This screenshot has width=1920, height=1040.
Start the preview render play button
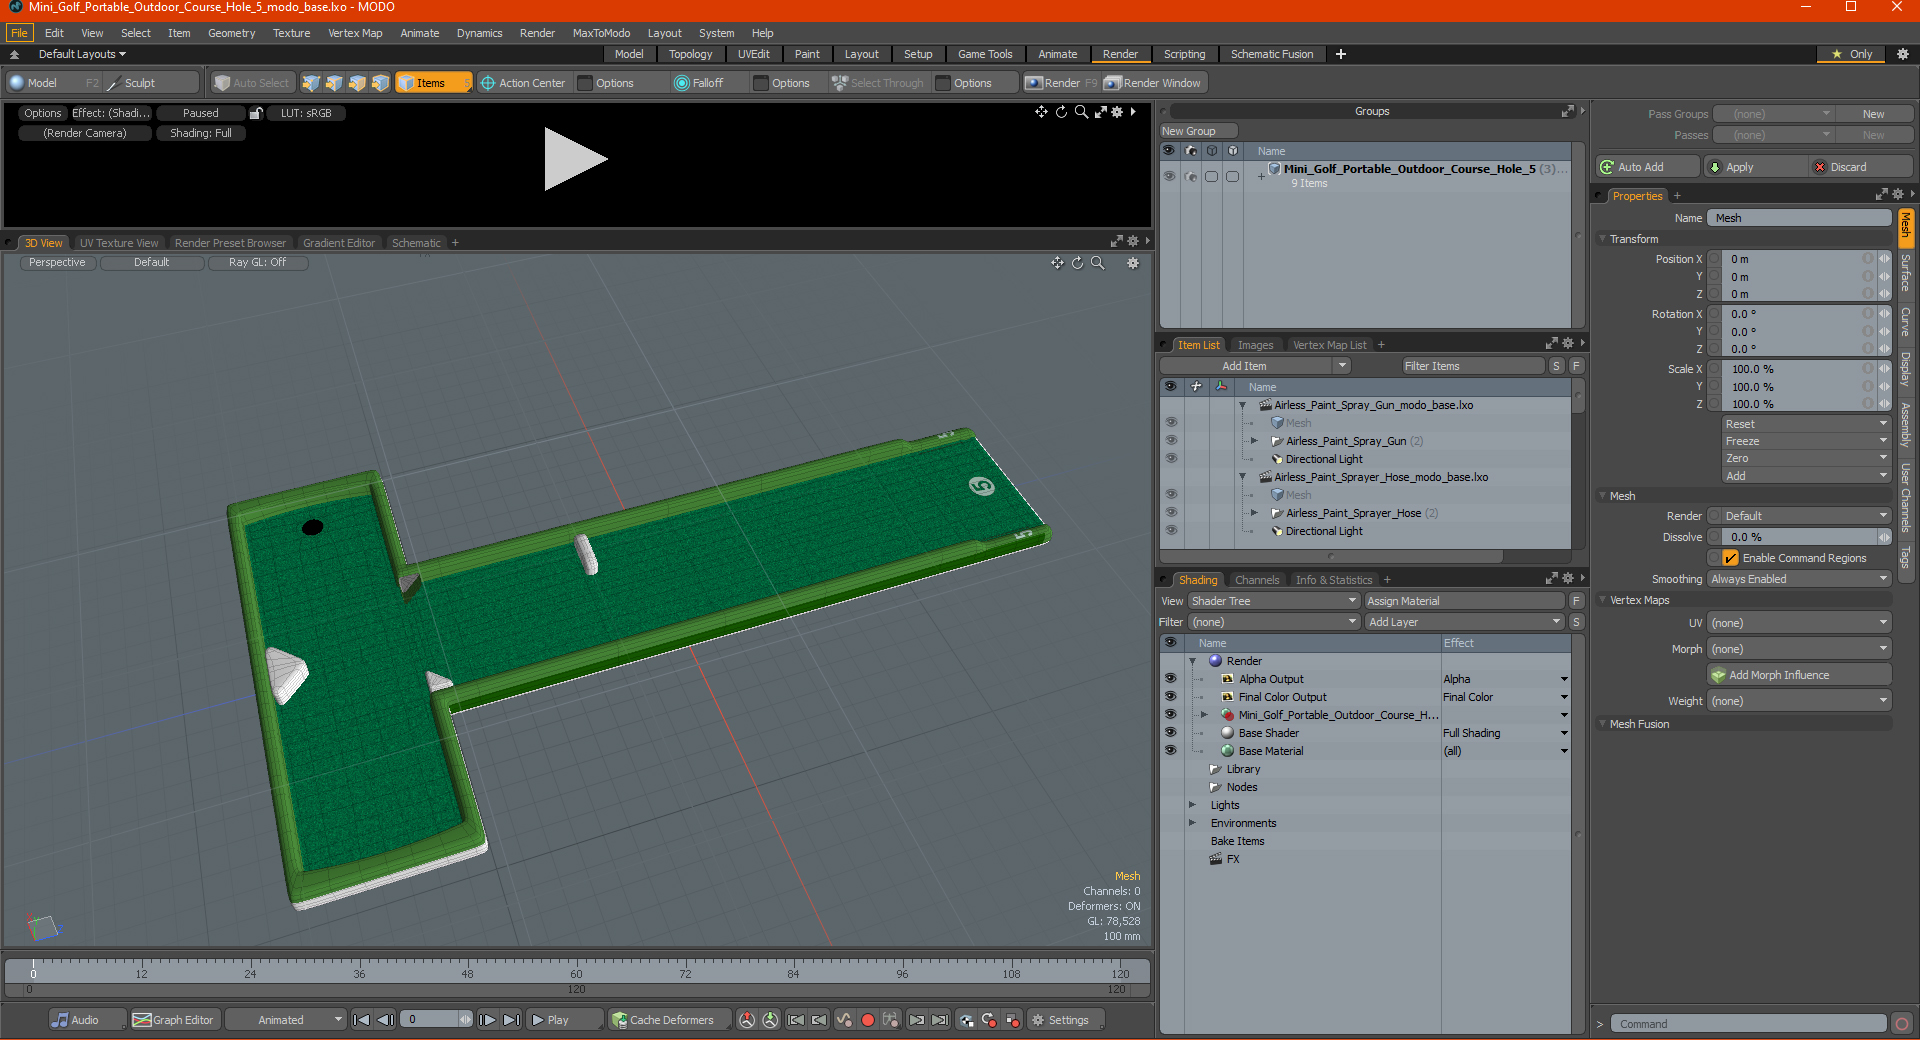coord(574,159)
